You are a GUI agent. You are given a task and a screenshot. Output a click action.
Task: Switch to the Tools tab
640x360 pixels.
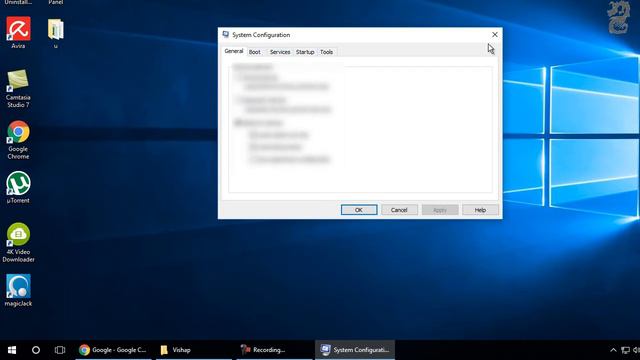[x=327, y=52]
